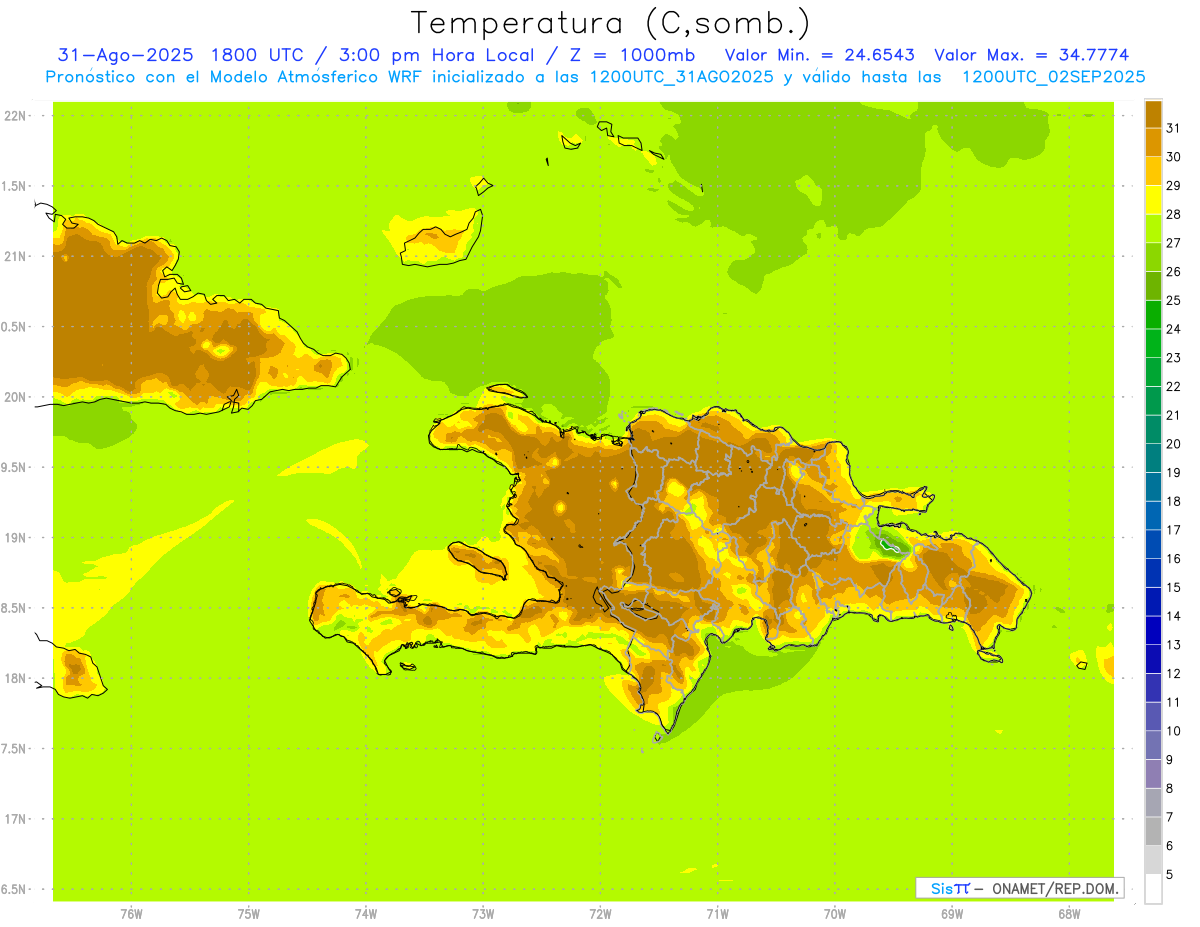Click the title "Temperatura (C,somb.)"
Image resolution: width=1200 pixels, height=927 pixels.
[611, 23]
